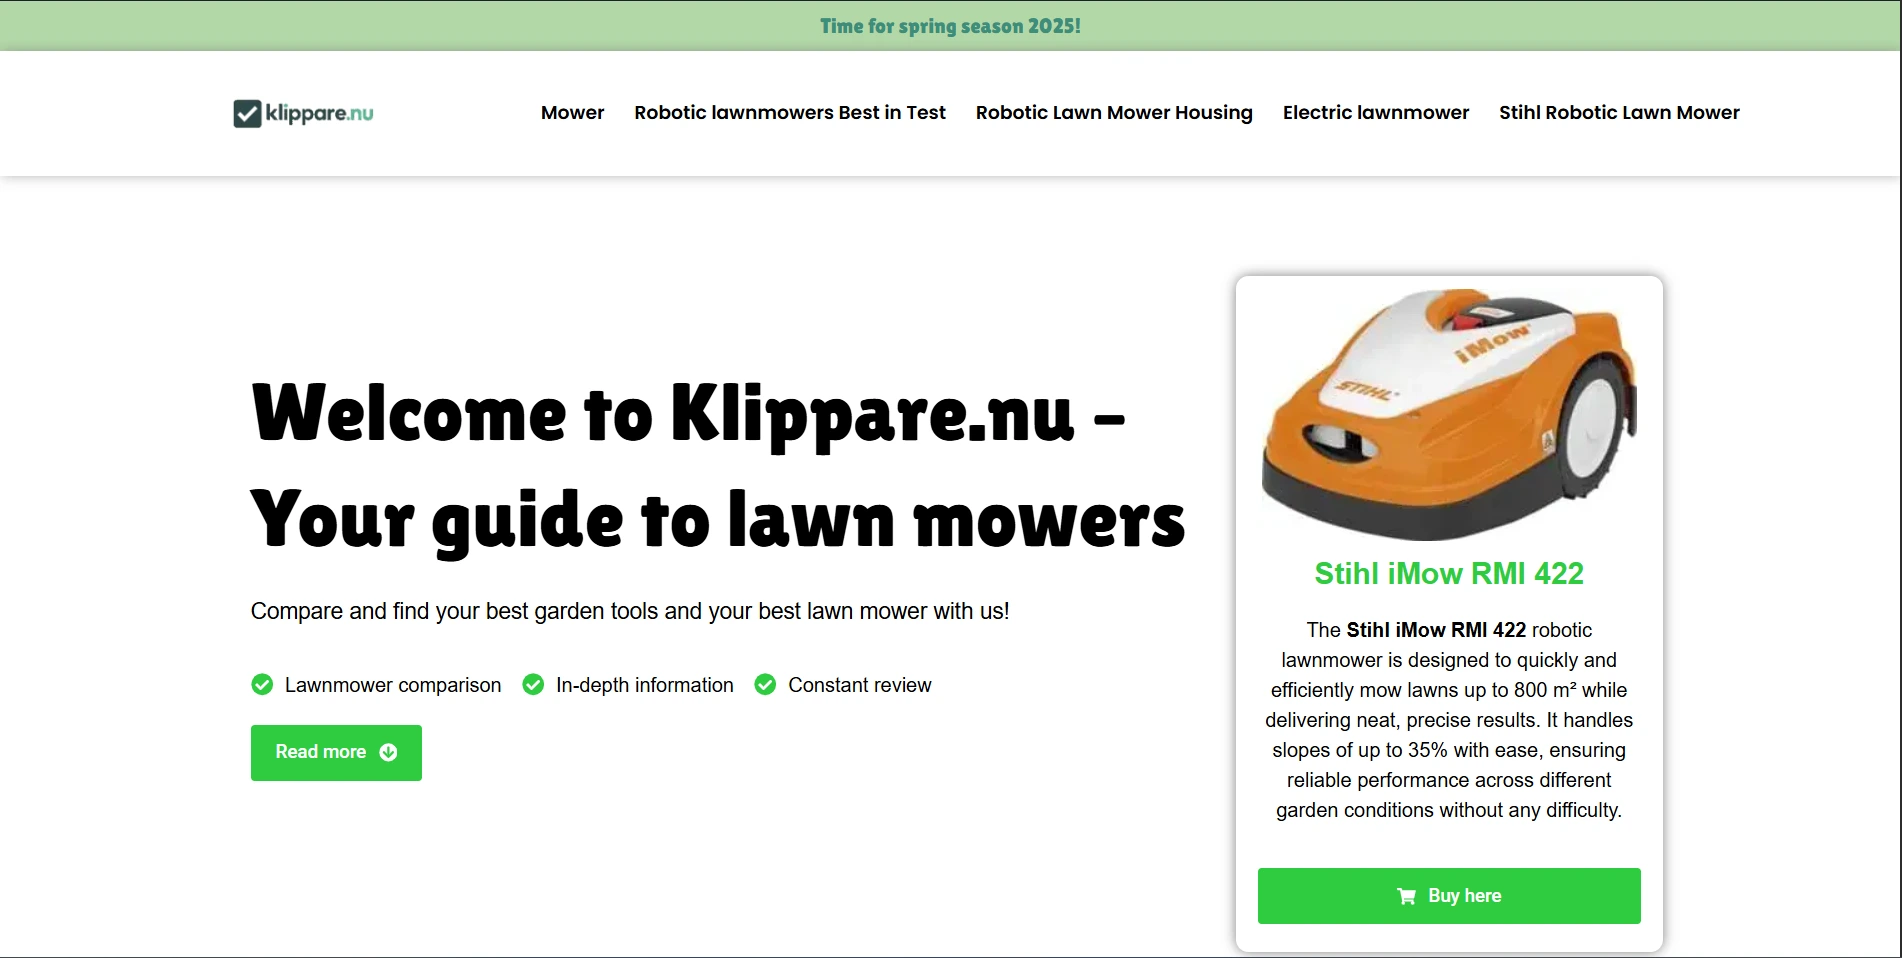Click the Lawnmower comparison label

(x=393, y=685)
